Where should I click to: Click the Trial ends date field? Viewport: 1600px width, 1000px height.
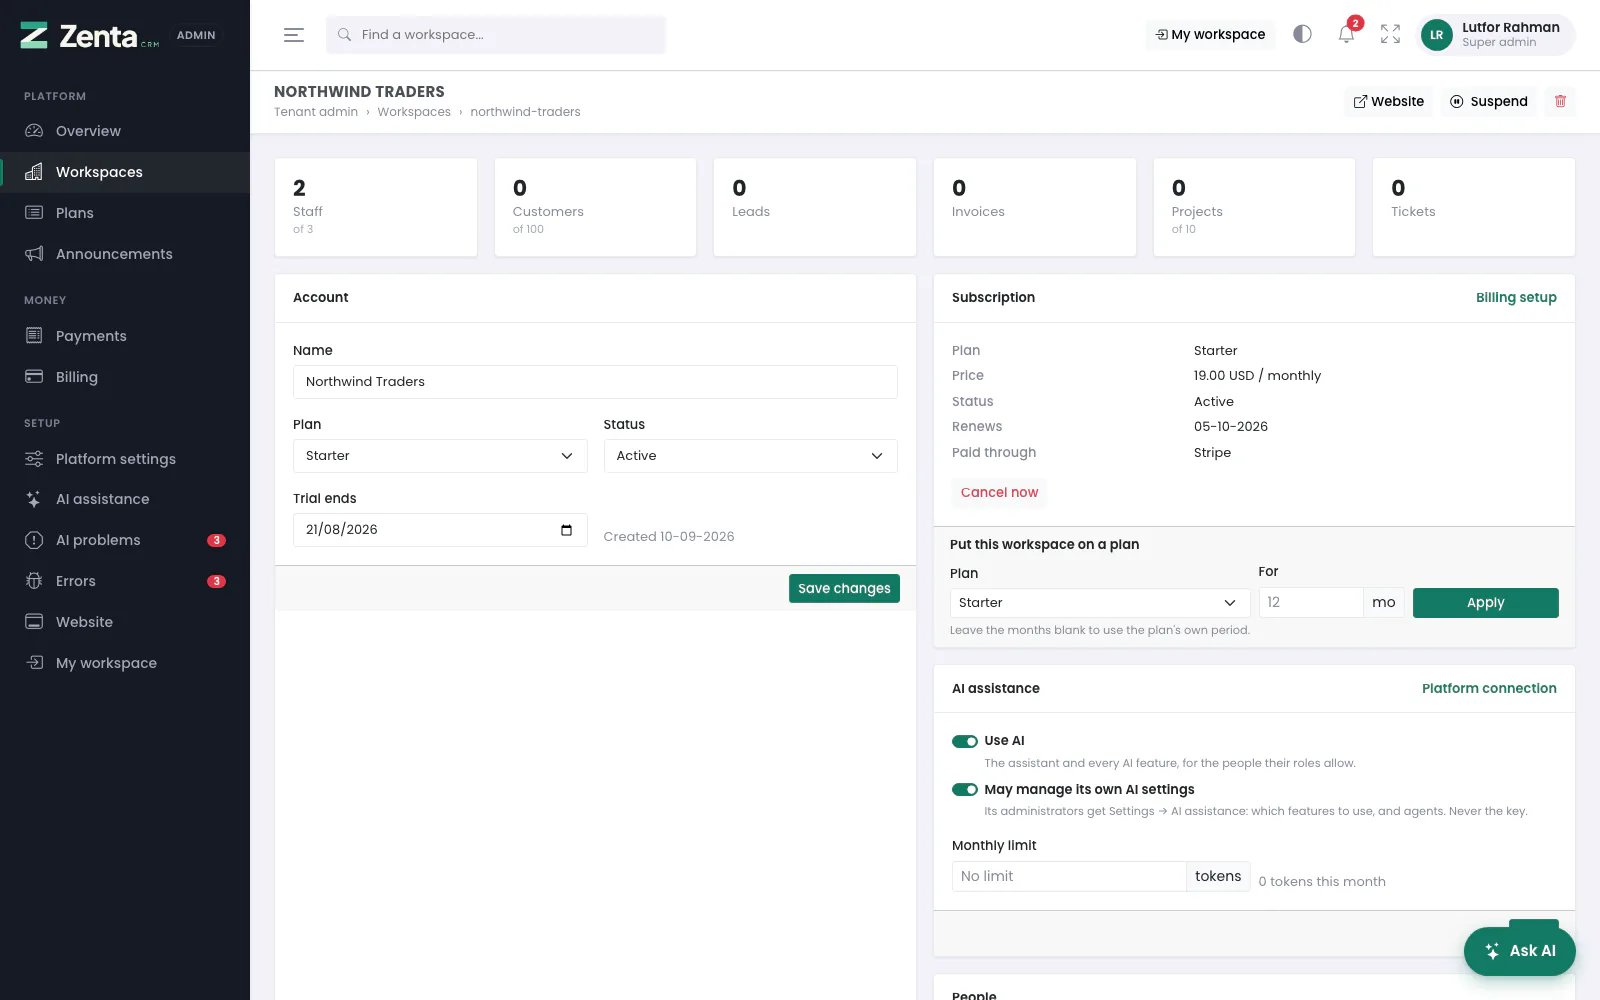(x=440, y=530)
